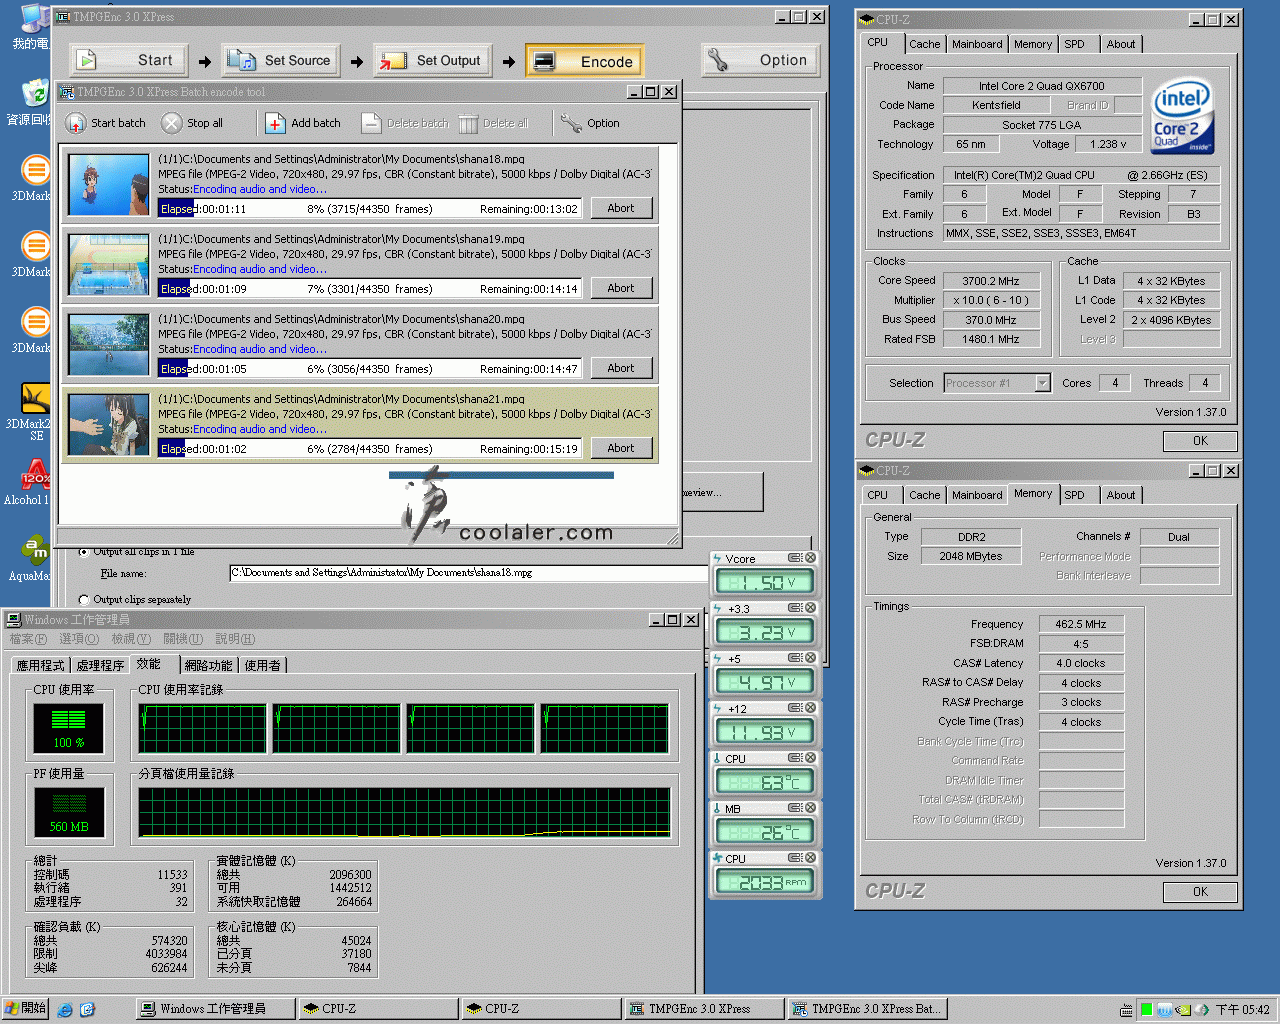The height and width of the screenshot is (1024, 1280).
Task: Open 使用者 tab in Task Manager
Action: click(263, 665)
